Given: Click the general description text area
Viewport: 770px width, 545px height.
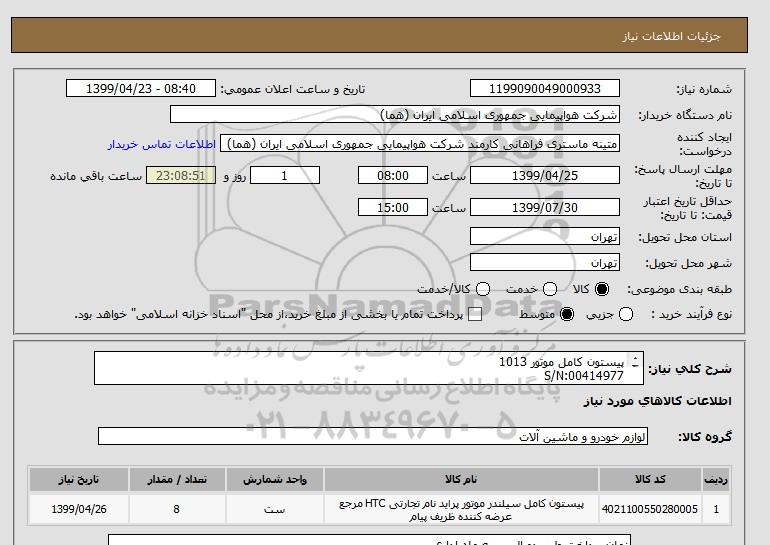Looking at the screenshot, I should click(x=368, y=368).
